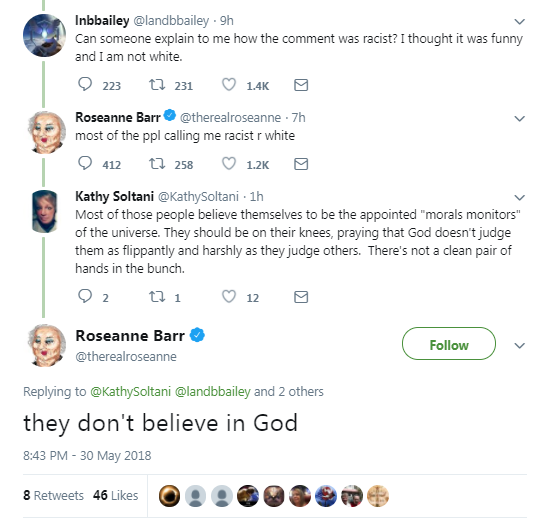
Task: Follow Roseanne Barr
Action: point(449,344)
